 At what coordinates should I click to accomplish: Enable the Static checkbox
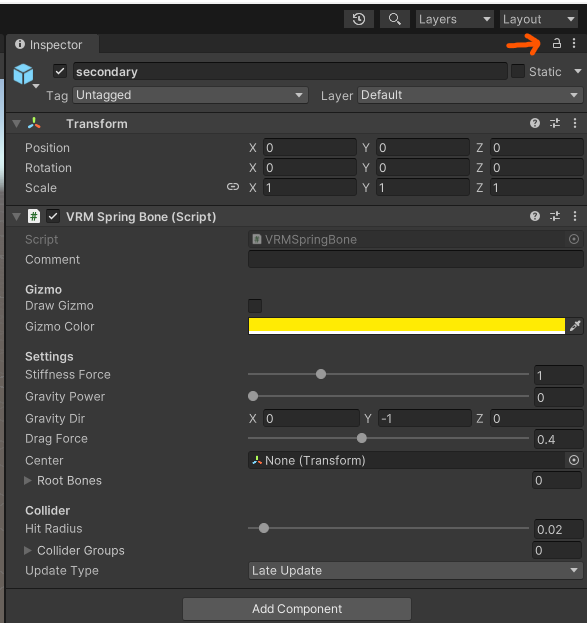pyautogui.click(x=518, y=72)
